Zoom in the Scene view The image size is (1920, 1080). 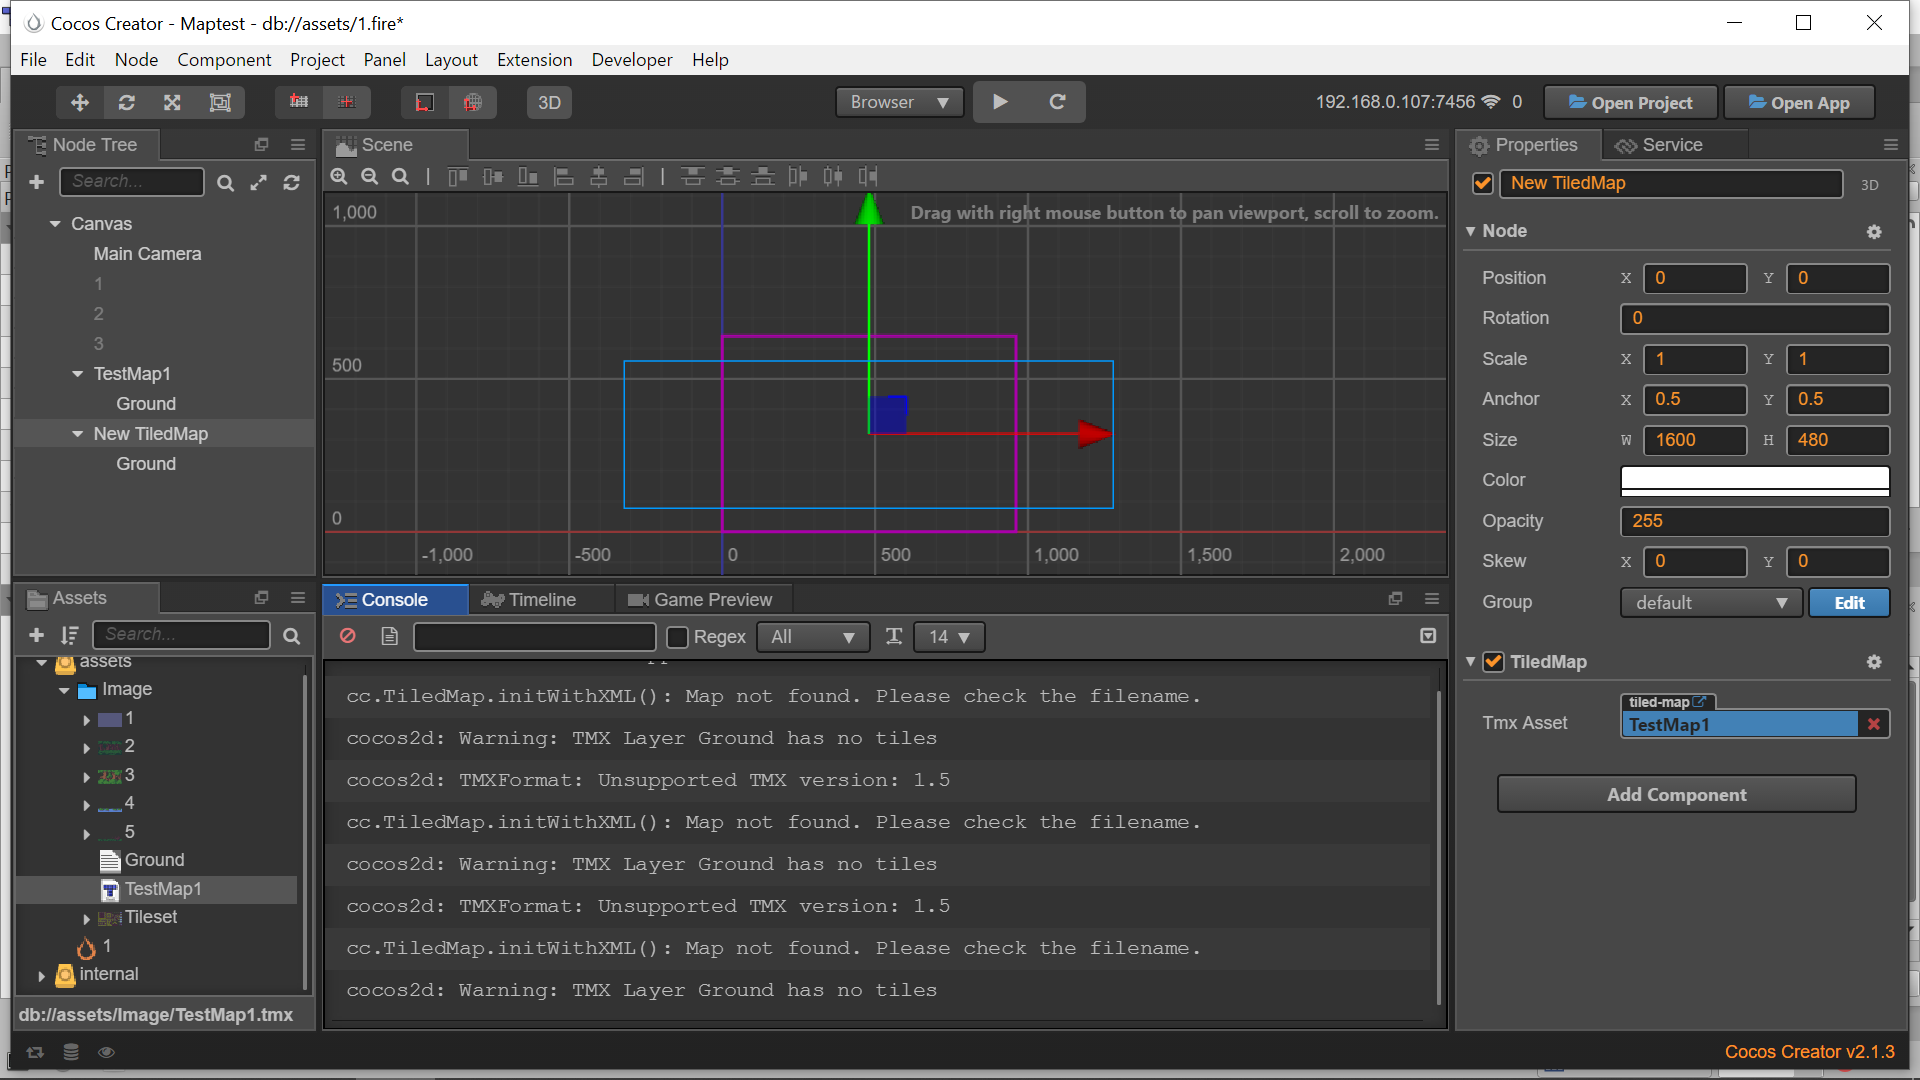pyautogui.click(x=339, y=177)
